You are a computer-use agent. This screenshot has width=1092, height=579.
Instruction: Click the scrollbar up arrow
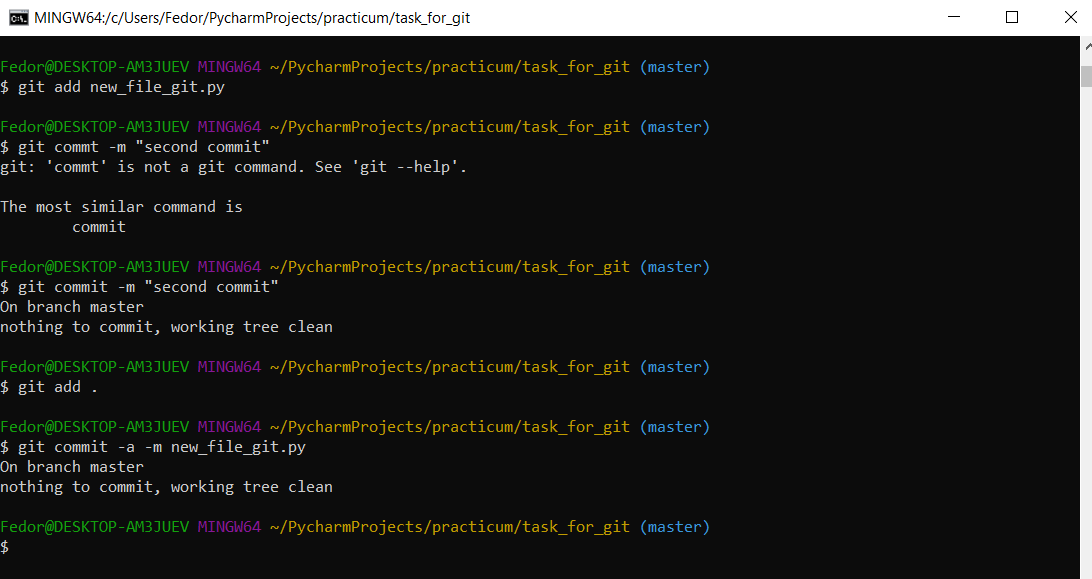1086,46
